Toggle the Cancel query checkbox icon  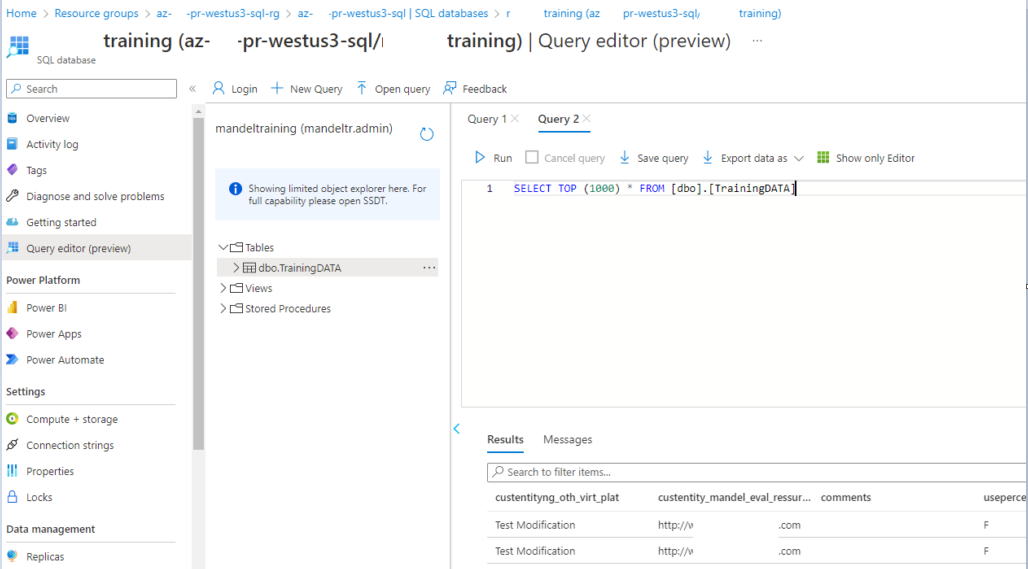coord(532,157)
